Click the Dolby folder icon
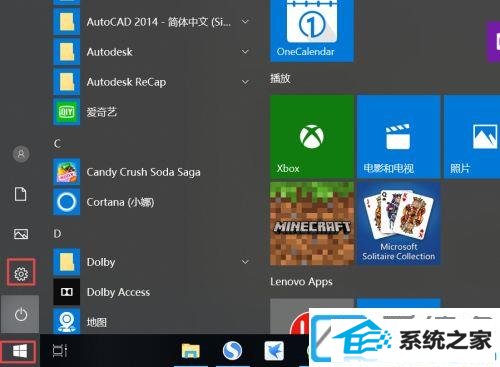 click(67, 262)
